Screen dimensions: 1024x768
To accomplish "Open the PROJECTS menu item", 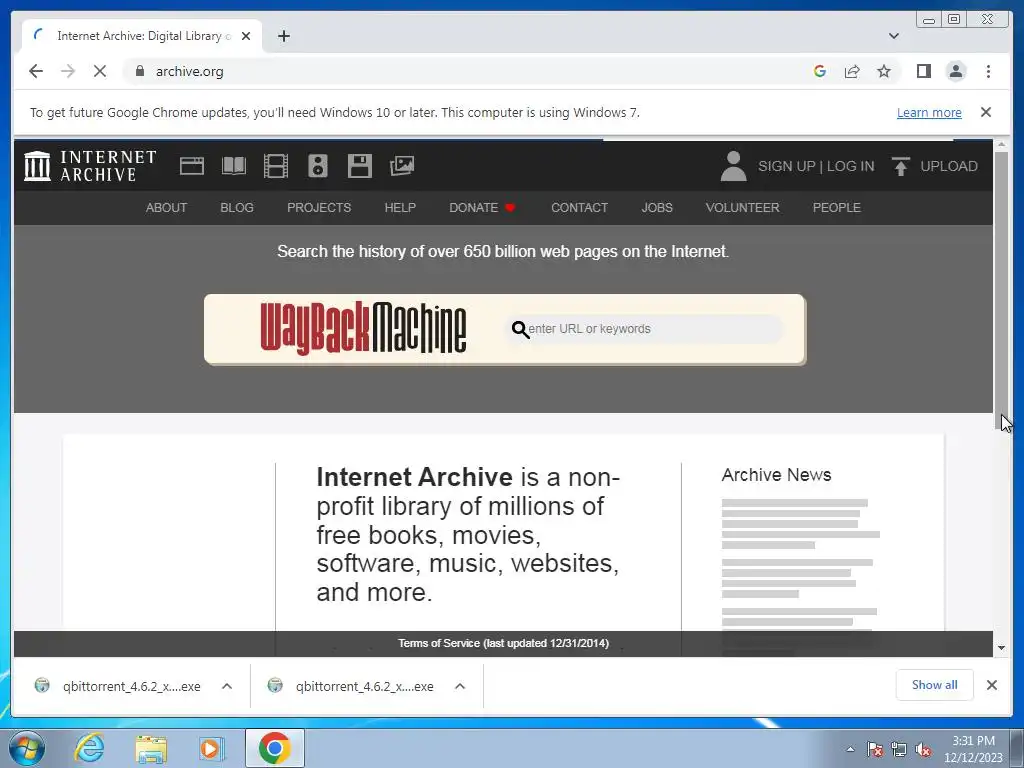I will click(319, 208).
